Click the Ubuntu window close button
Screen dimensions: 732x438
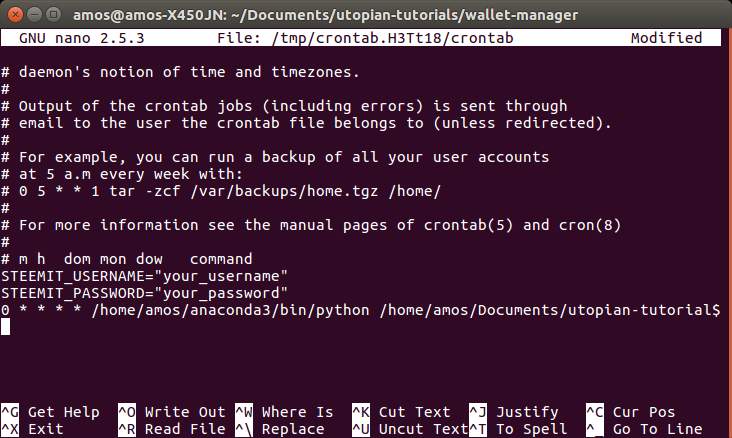coord(13,14)
